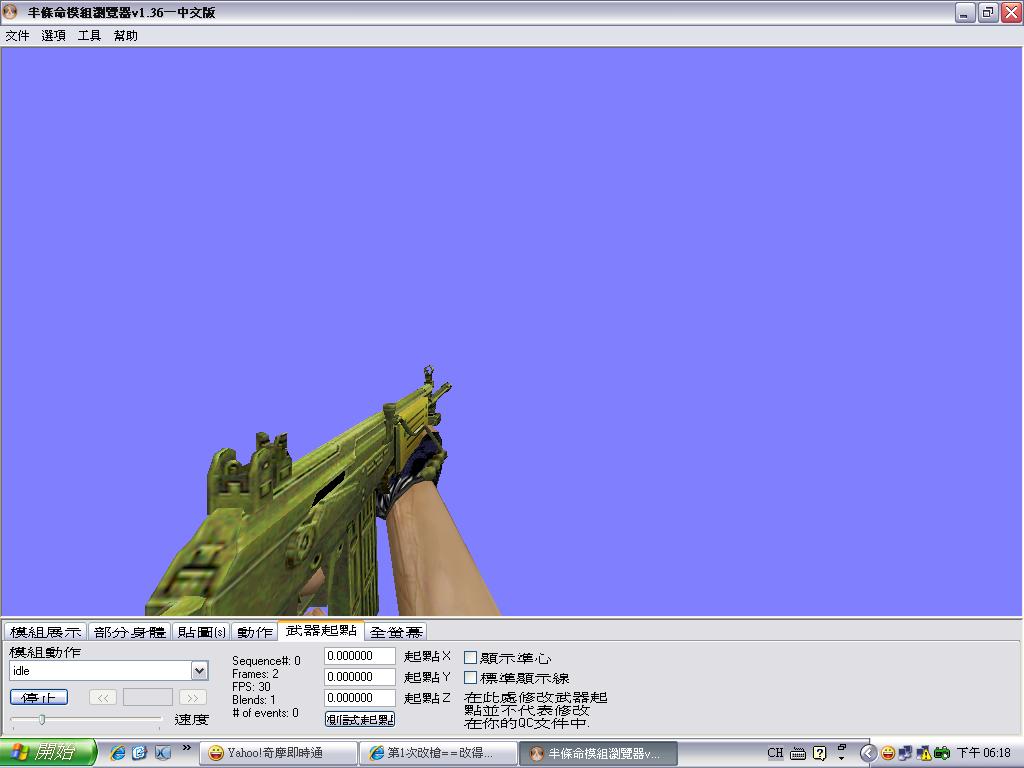The height and width of the screenshot is (768, 1024).
Task: Click the 起點X origin input field
Action: 360,656
